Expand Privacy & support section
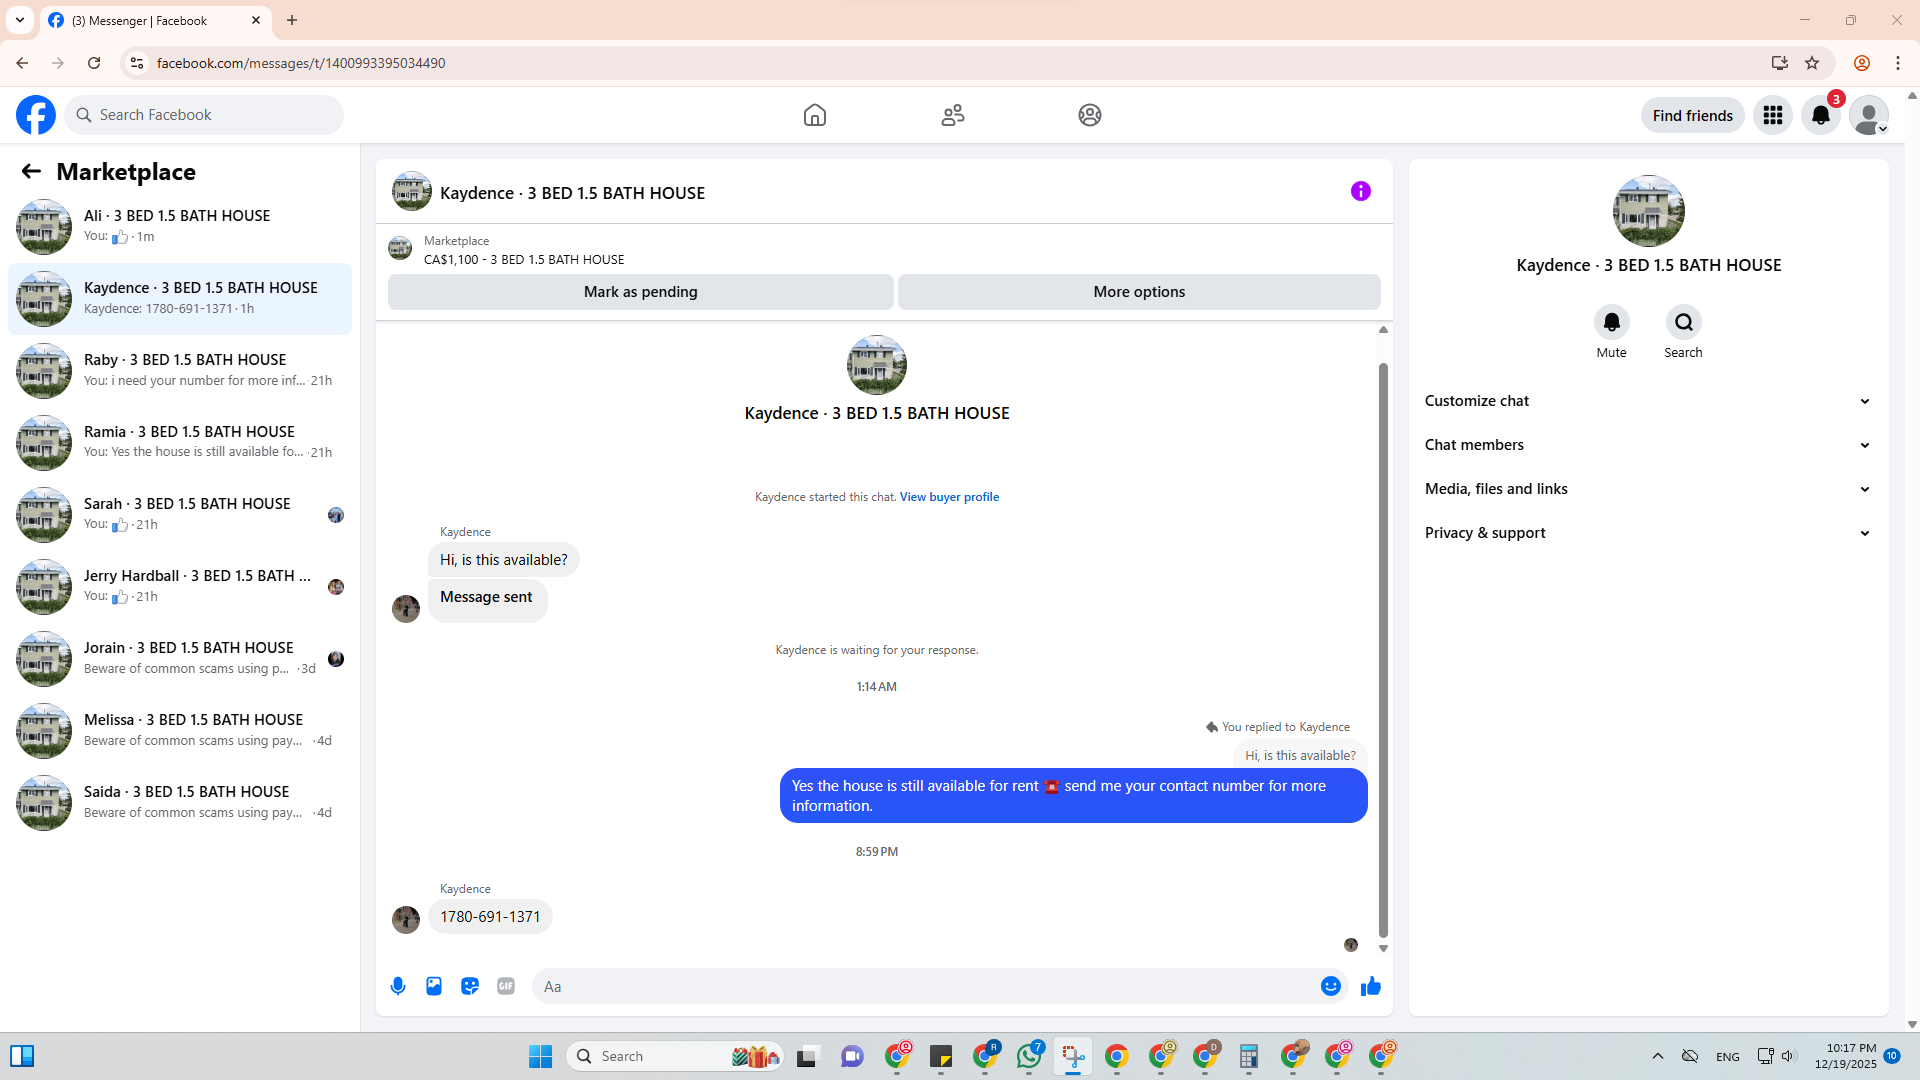1920x1080 pixels. [1647, 533]
